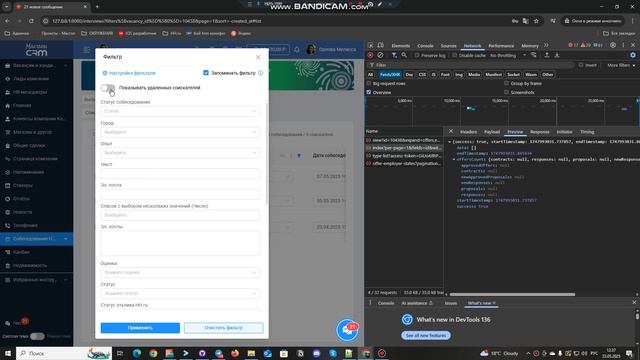The image size is (640, 360).
Task: Click the red record network log button
Action: (370, 55)
